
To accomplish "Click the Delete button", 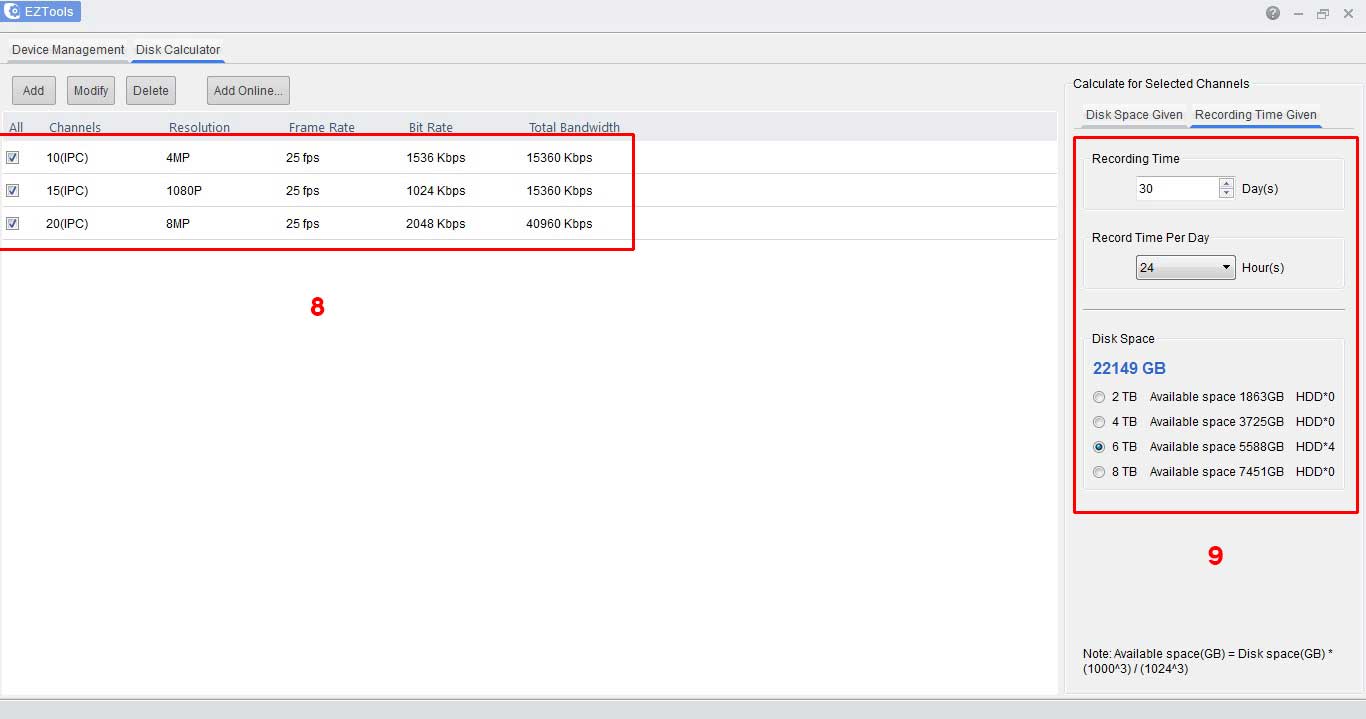I will click(151, 90).
